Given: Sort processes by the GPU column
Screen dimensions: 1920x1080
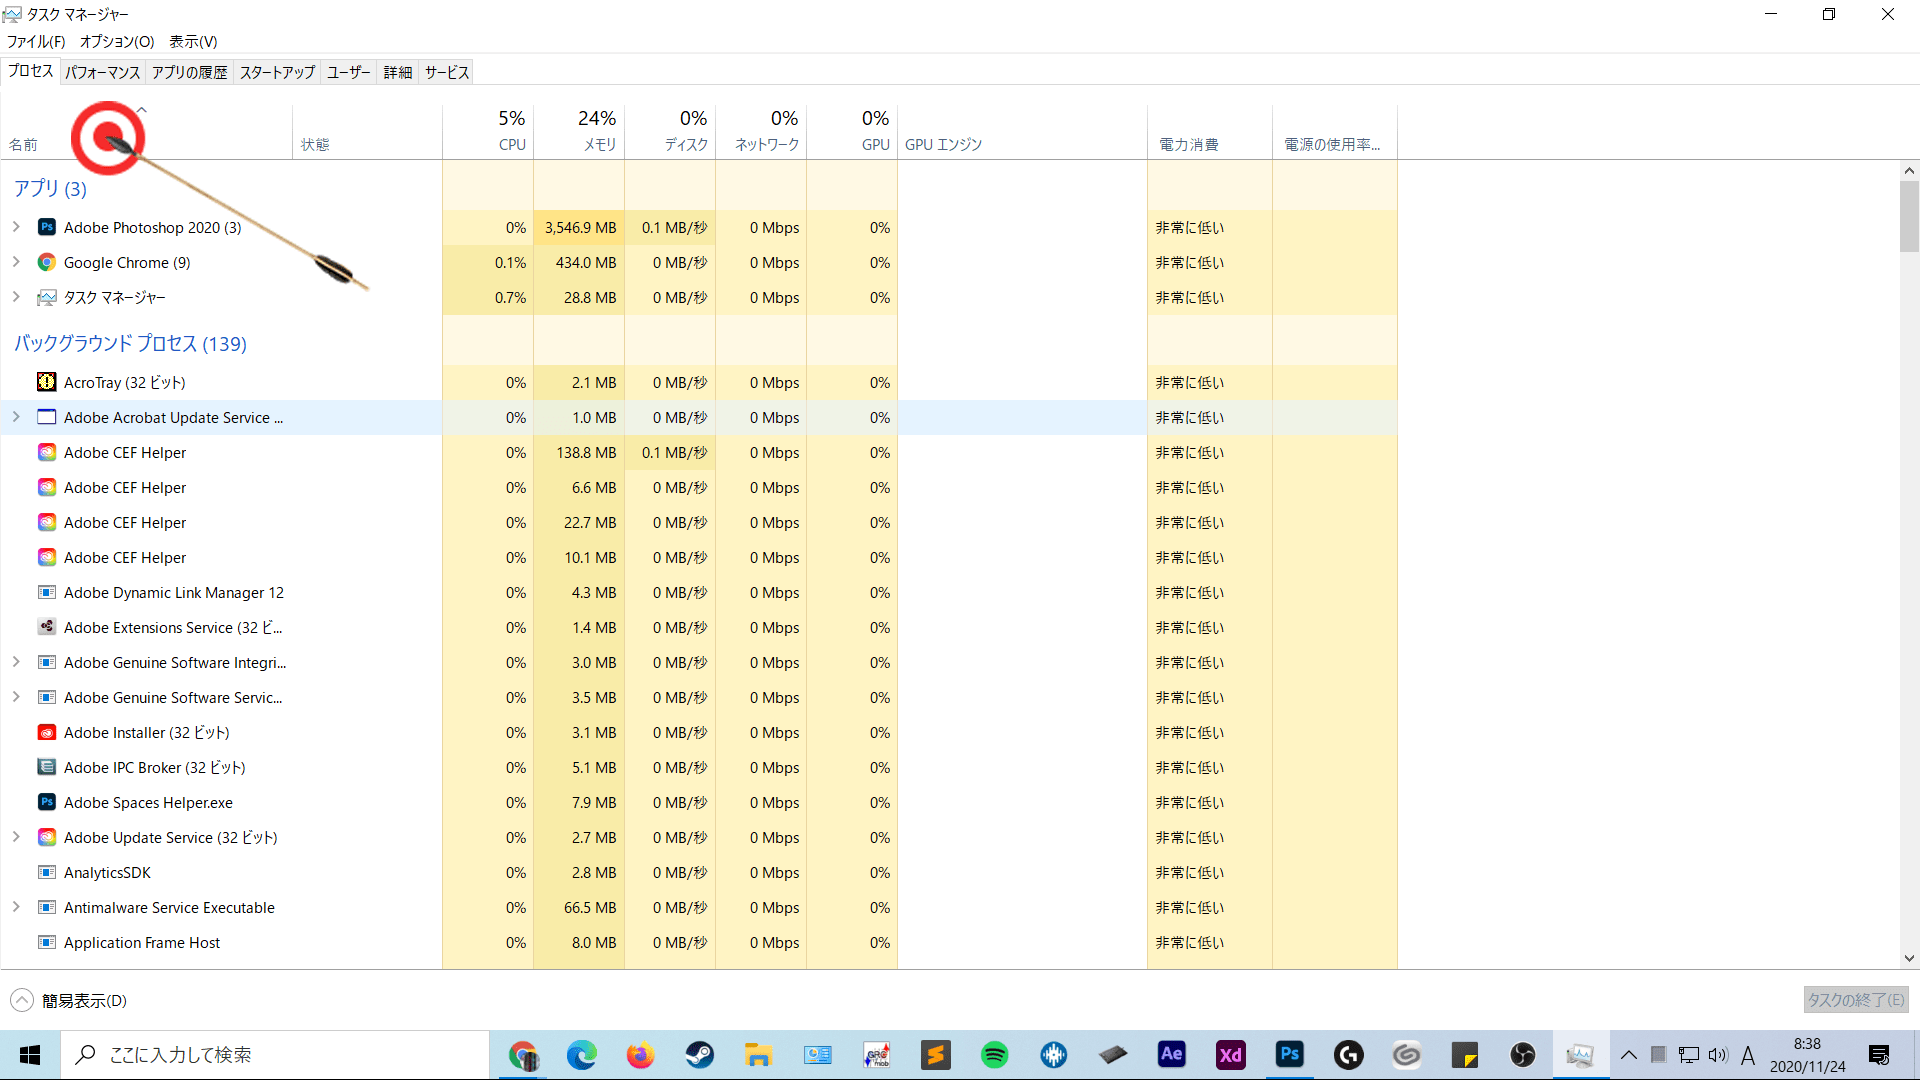Looking at the screenshot, I should 852,132.
